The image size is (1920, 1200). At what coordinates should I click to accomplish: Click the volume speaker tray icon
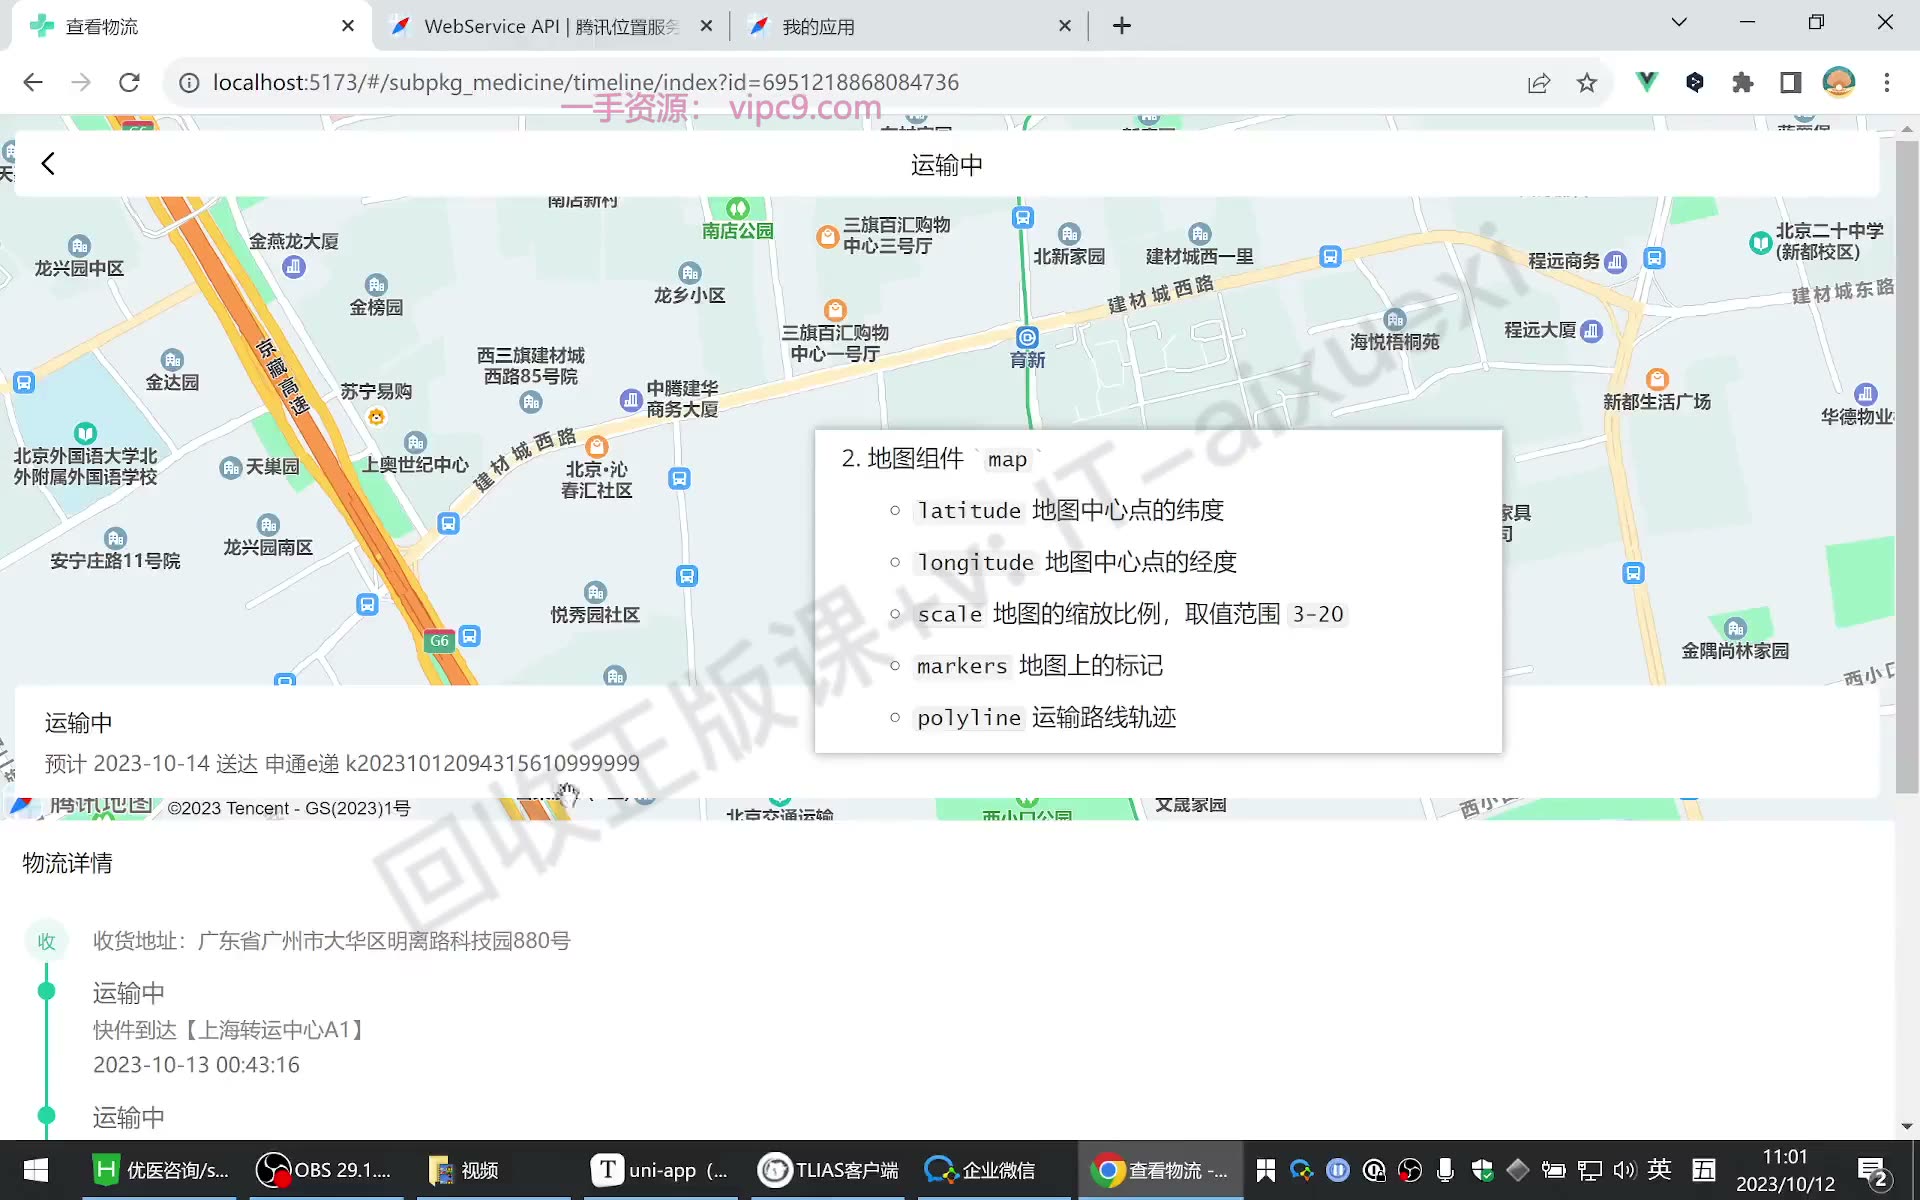(1623, 1170)
